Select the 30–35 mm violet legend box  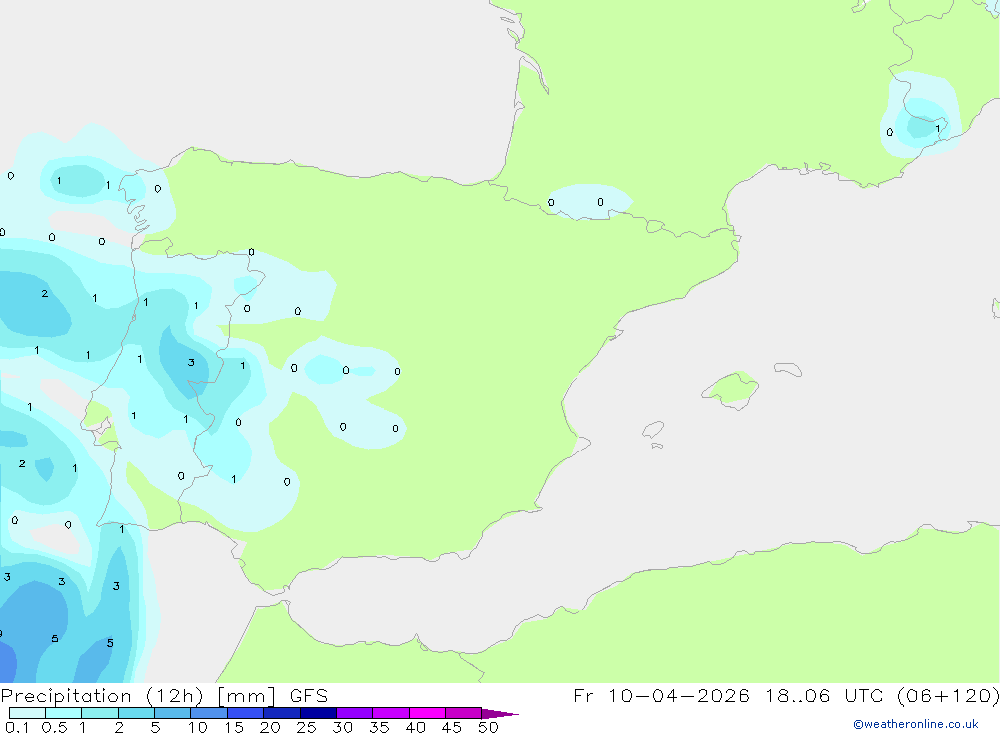tap(355, 713)
